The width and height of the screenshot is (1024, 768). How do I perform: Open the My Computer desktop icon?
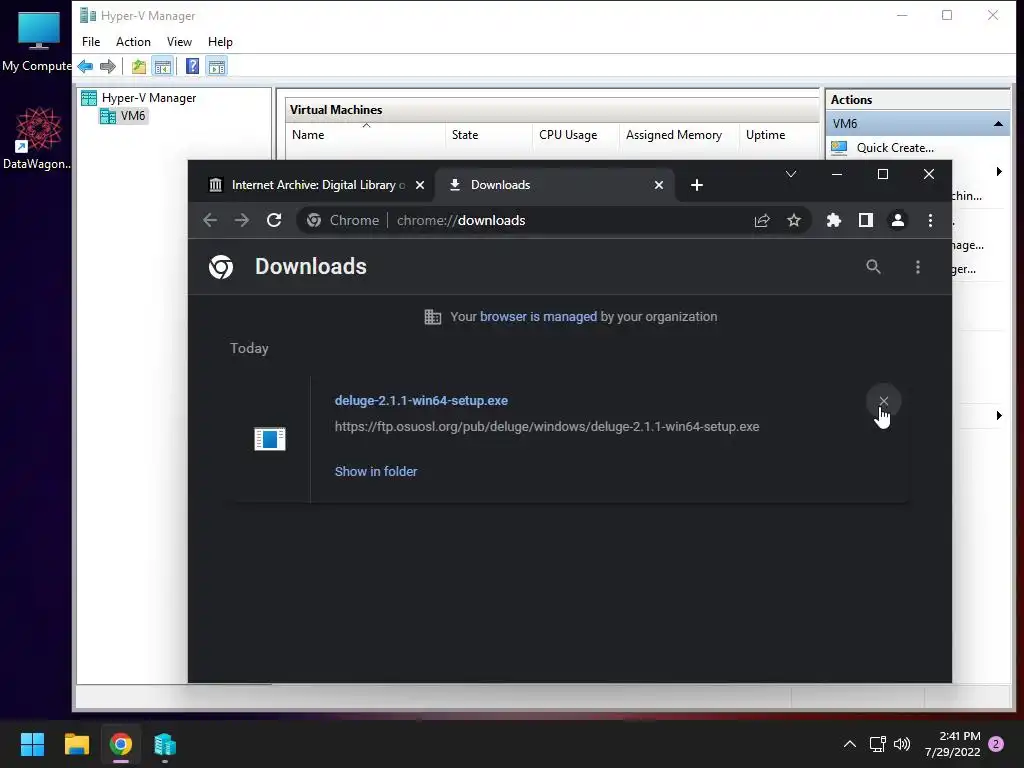(37, 40)
